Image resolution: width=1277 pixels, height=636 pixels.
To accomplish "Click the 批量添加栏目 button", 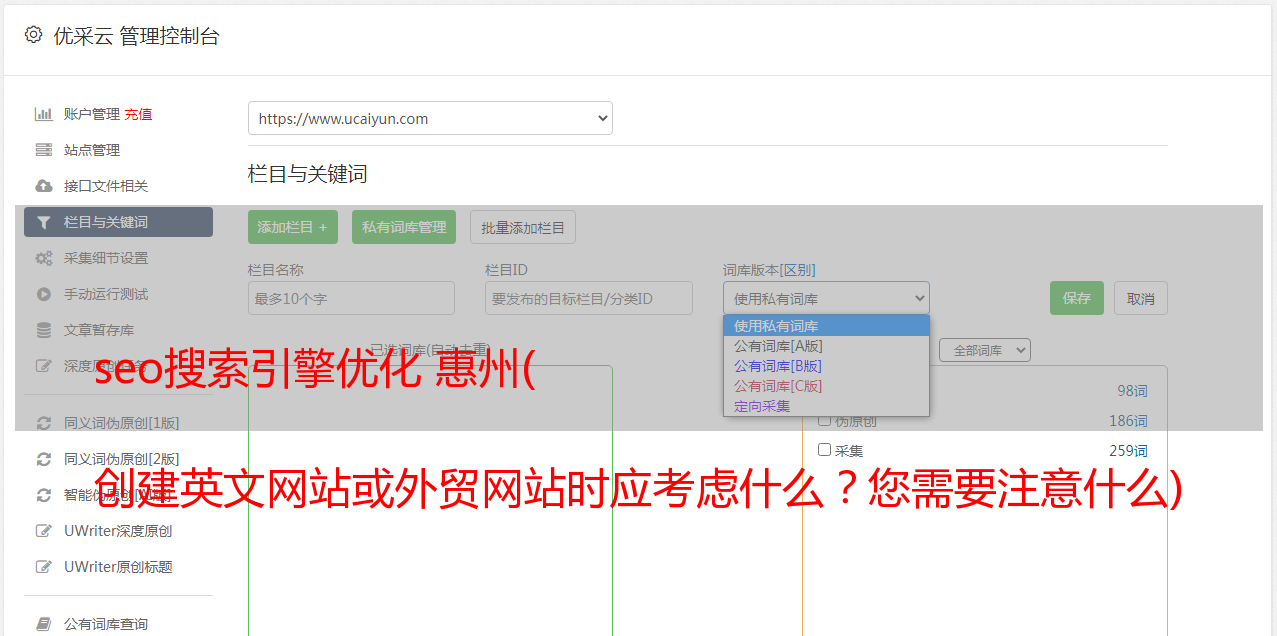I will click(523, 227).
